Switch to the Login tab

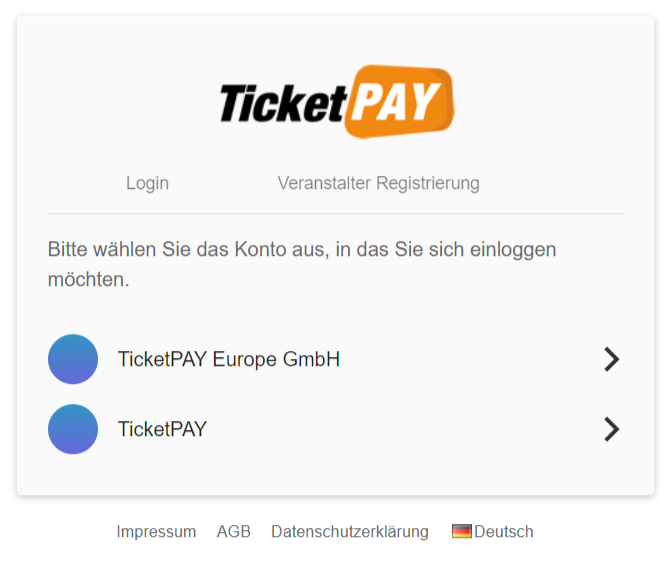[148, 183]
